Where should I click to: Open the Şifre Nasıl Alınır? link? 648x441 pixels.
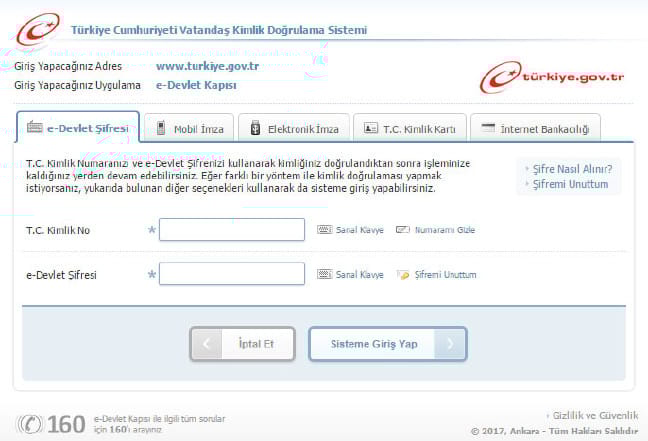(570, 168)
